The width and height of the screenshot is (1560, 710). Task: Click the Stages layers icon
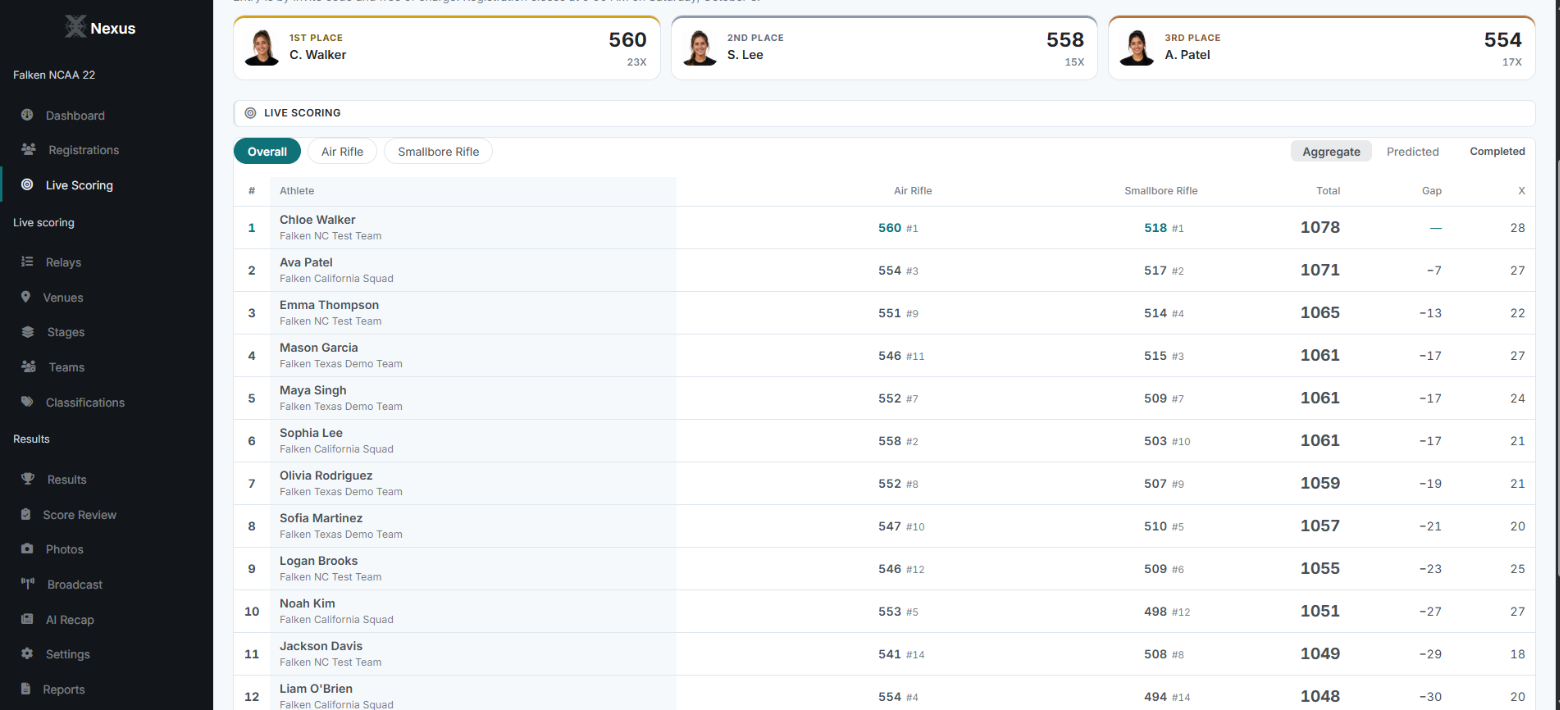tap(27, 332)
